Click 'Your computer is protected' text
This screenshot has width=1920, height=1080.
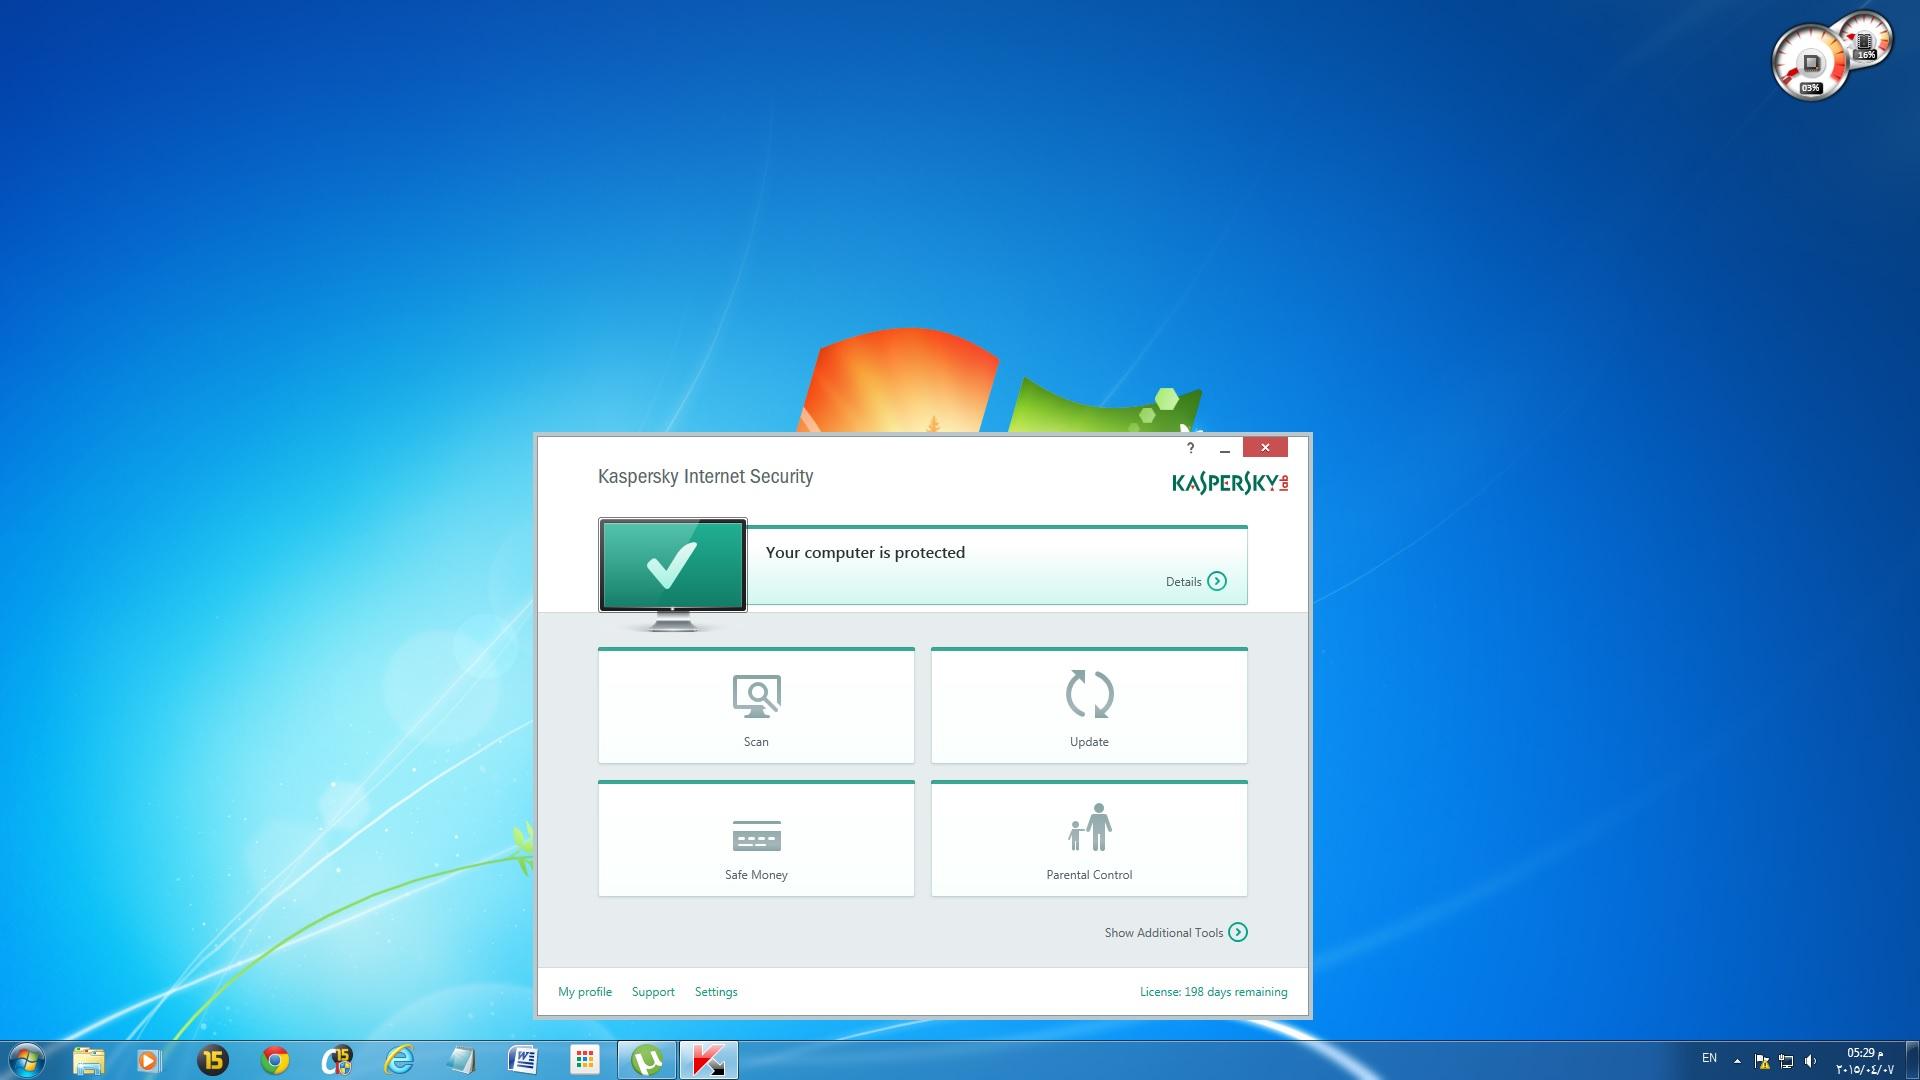(865, 552)
